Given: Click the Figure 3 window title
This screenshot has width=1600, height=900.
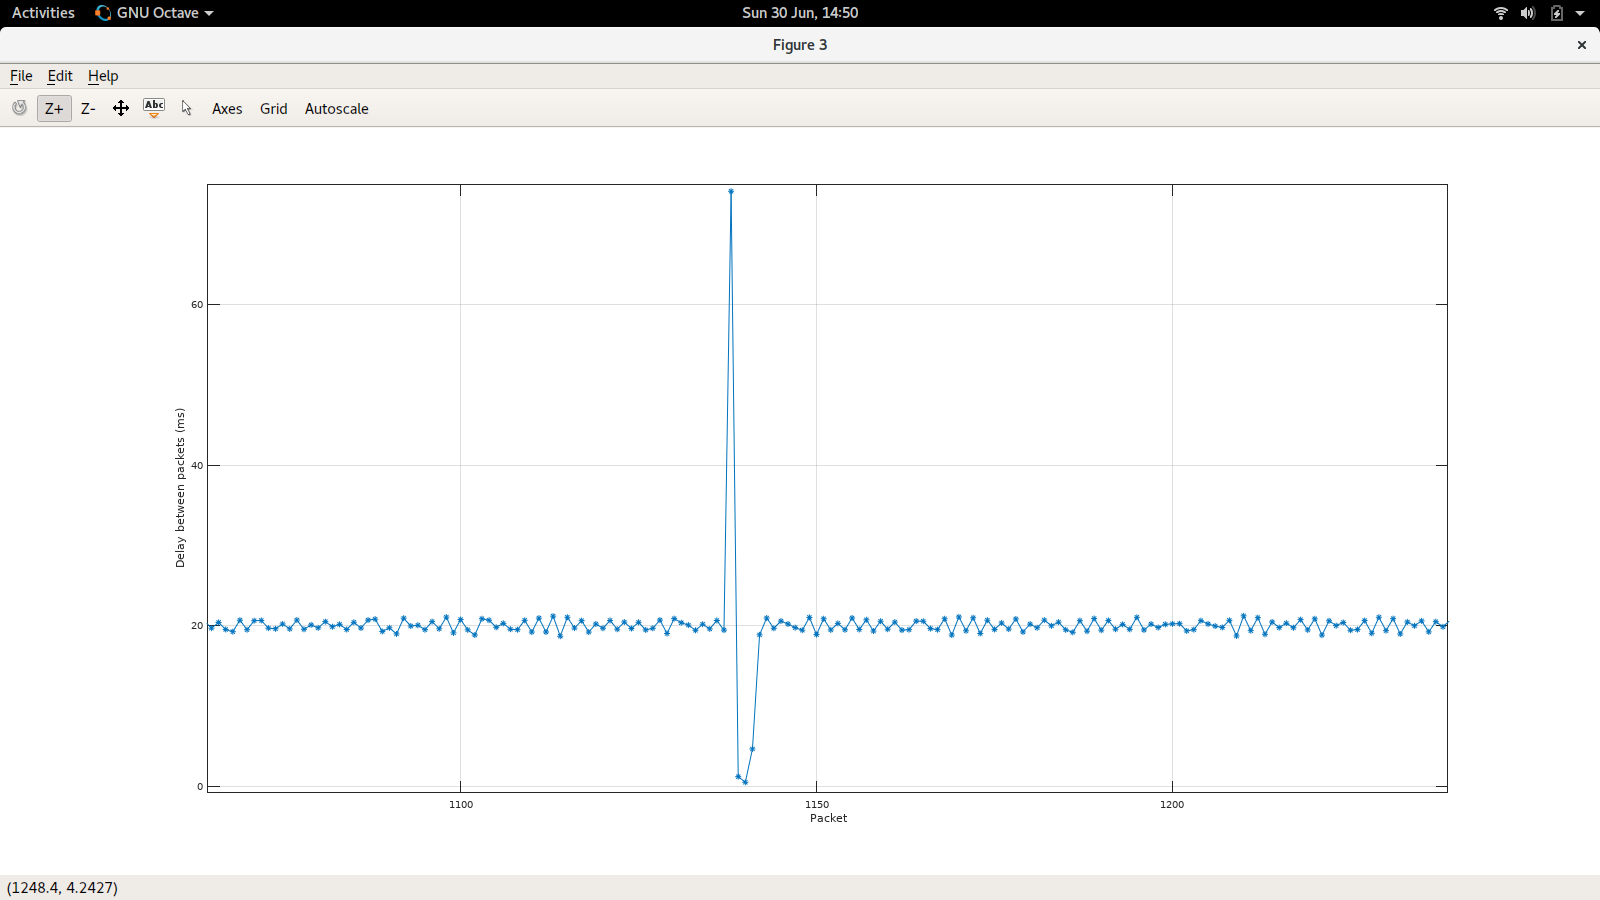Looking at the screenshot, I should coord(800,45).
